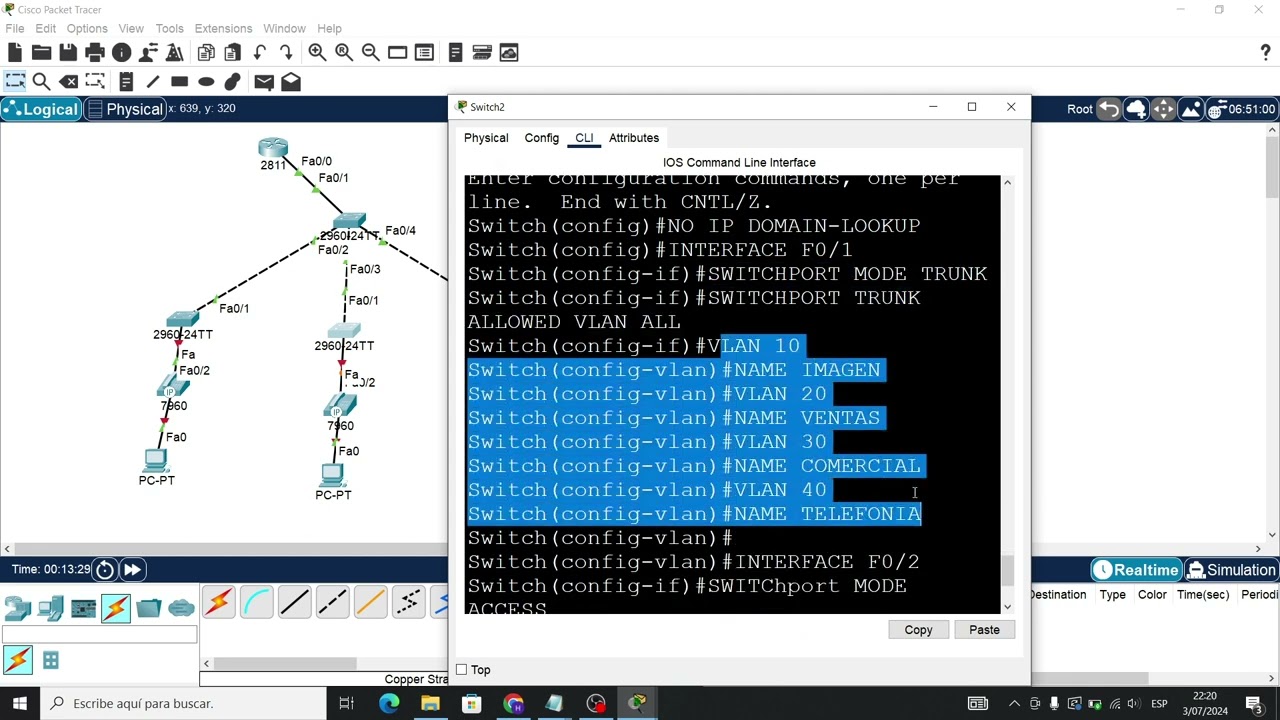Screen dimensions: 1280x720
Task: Select the Draw Line tool
Action: tap(152, 81)
